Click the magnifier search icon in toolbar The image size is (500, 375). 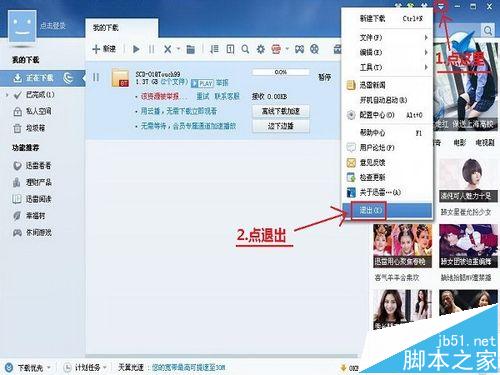click(245, 49)
